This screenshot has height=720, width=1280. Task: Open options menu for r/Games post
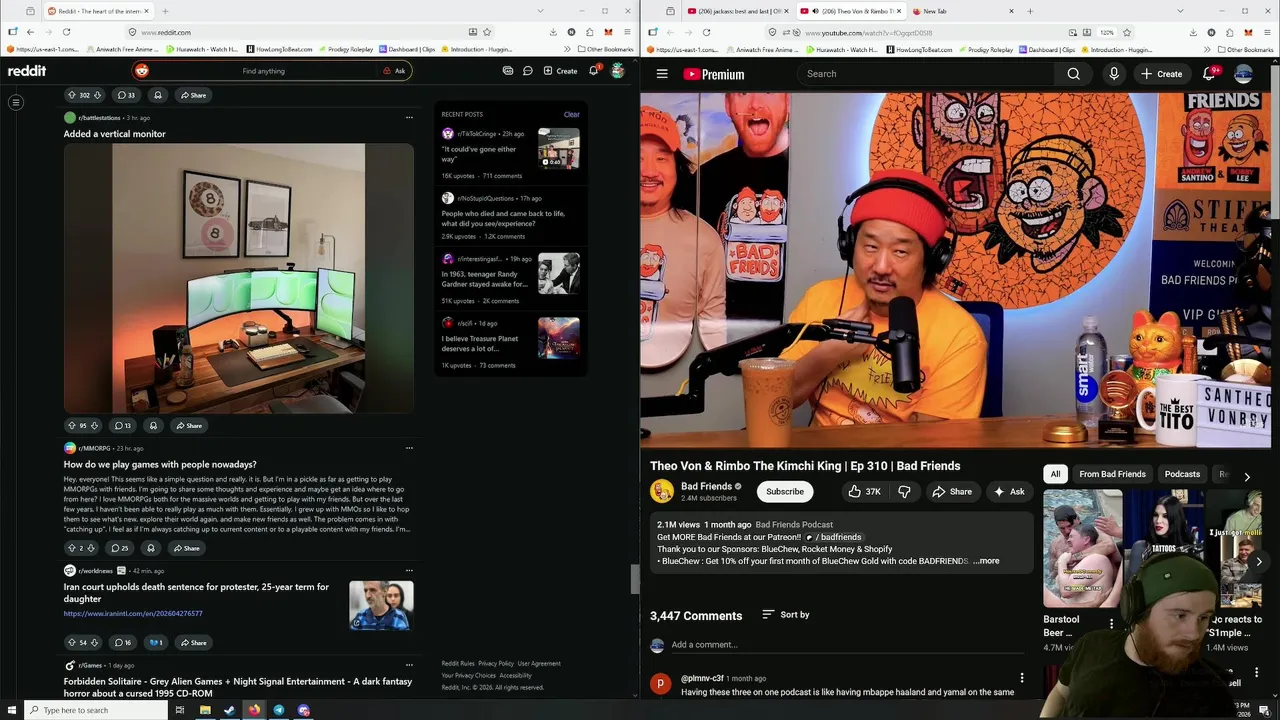pos(409,665)
